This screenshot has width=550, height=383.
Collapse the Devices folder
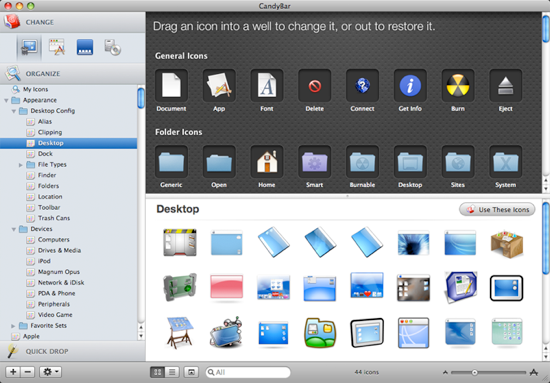(13, 229)
